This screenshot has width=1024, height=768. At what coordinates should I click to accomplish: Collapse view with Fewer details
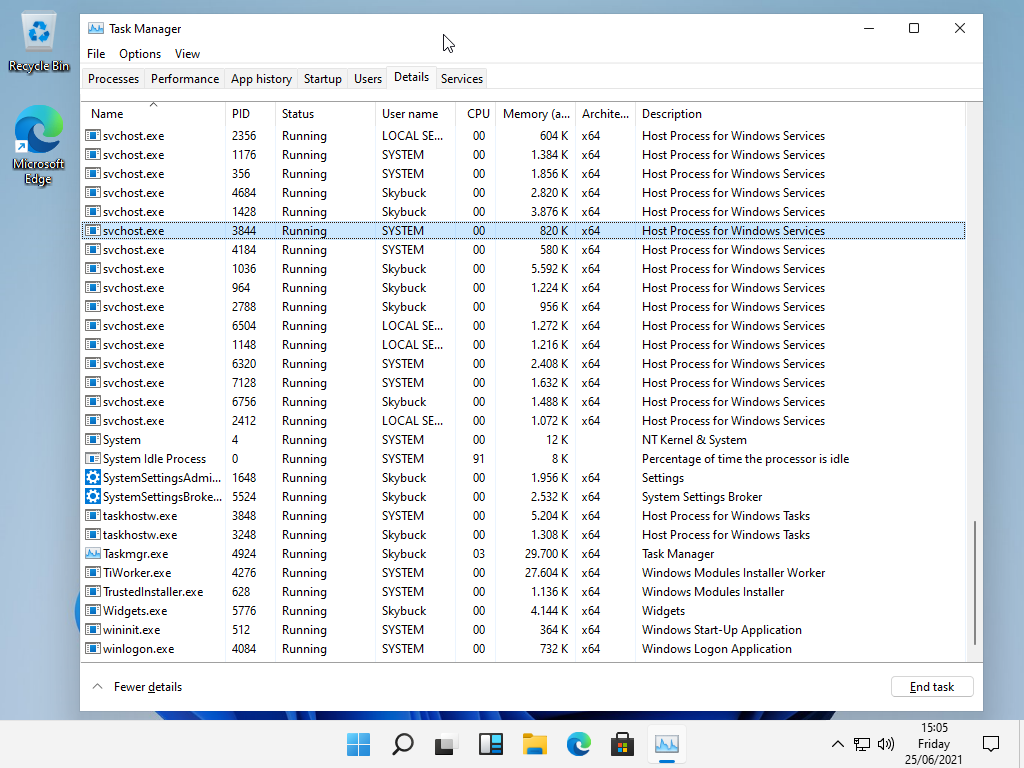click(137, 687)
